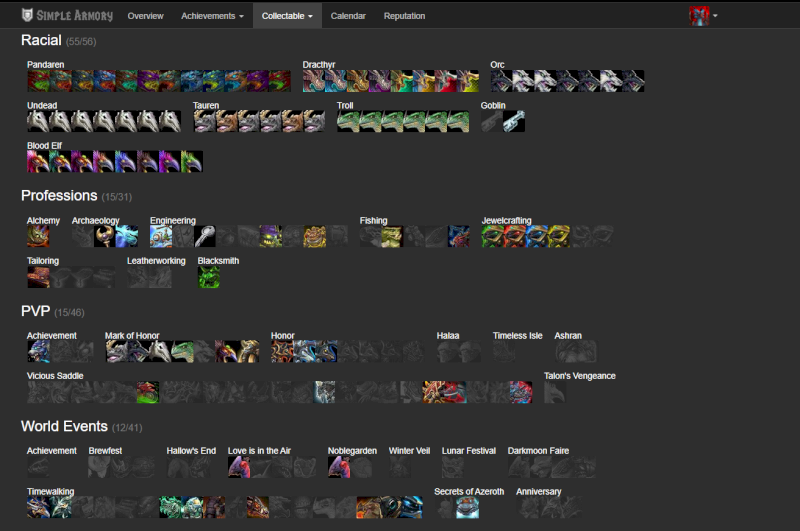This screenshot has height=531, width=800.
Task: Open the Collectable dropdown menu
Action: 286,16
